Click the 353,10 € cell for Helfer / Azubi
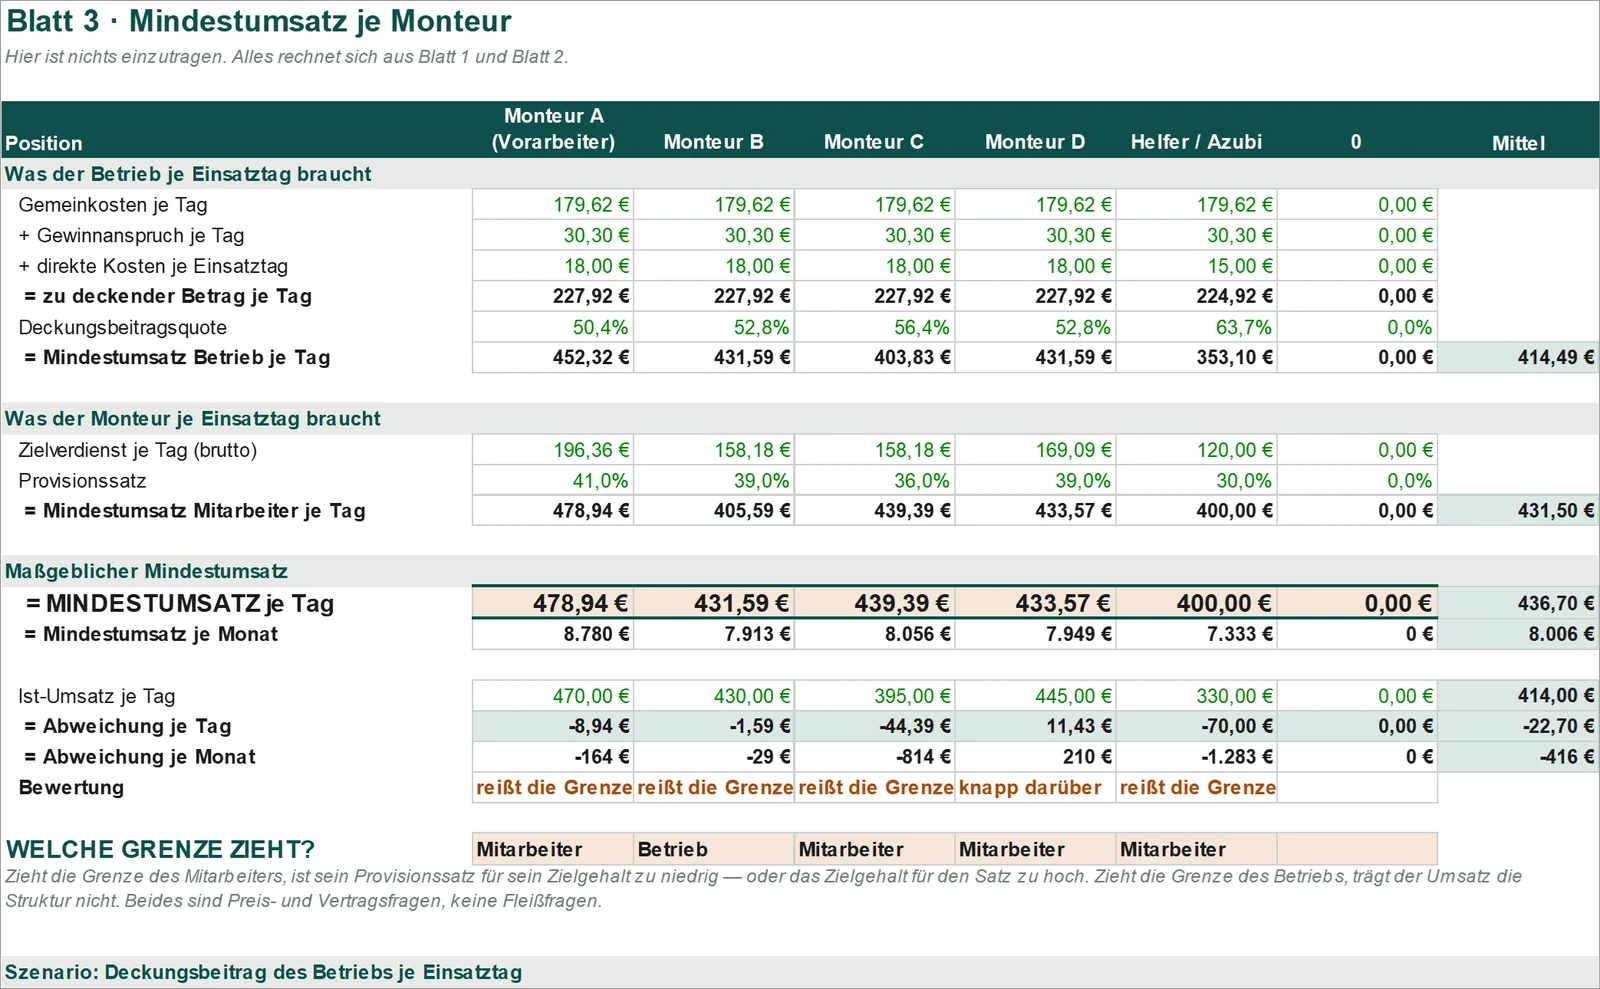This screenshot has height=989, width=1600. (1197, 357)
